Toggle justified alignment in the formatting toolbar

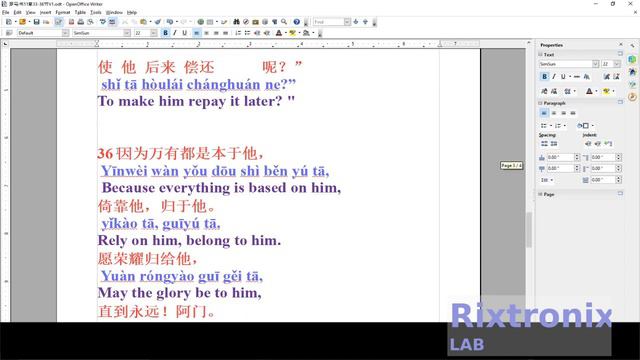click(x=225, y=33)
